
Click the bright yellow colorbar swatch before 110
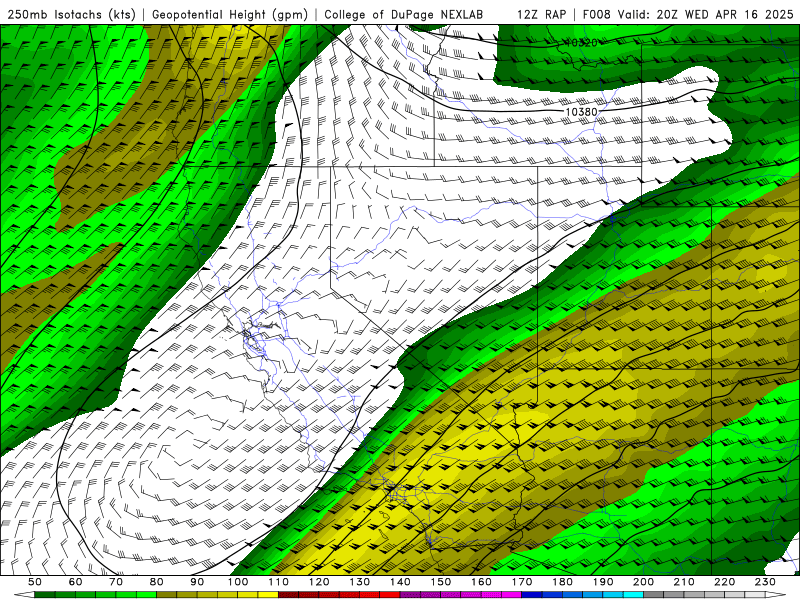point(268,595)
